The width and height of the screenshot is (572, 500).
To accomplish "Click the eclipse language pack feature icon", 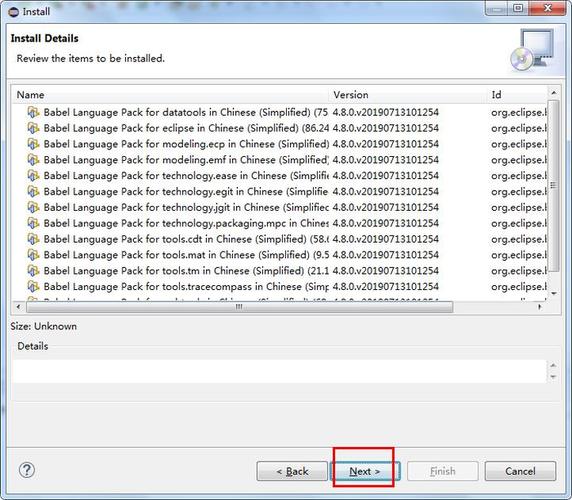I will [33, 128].
